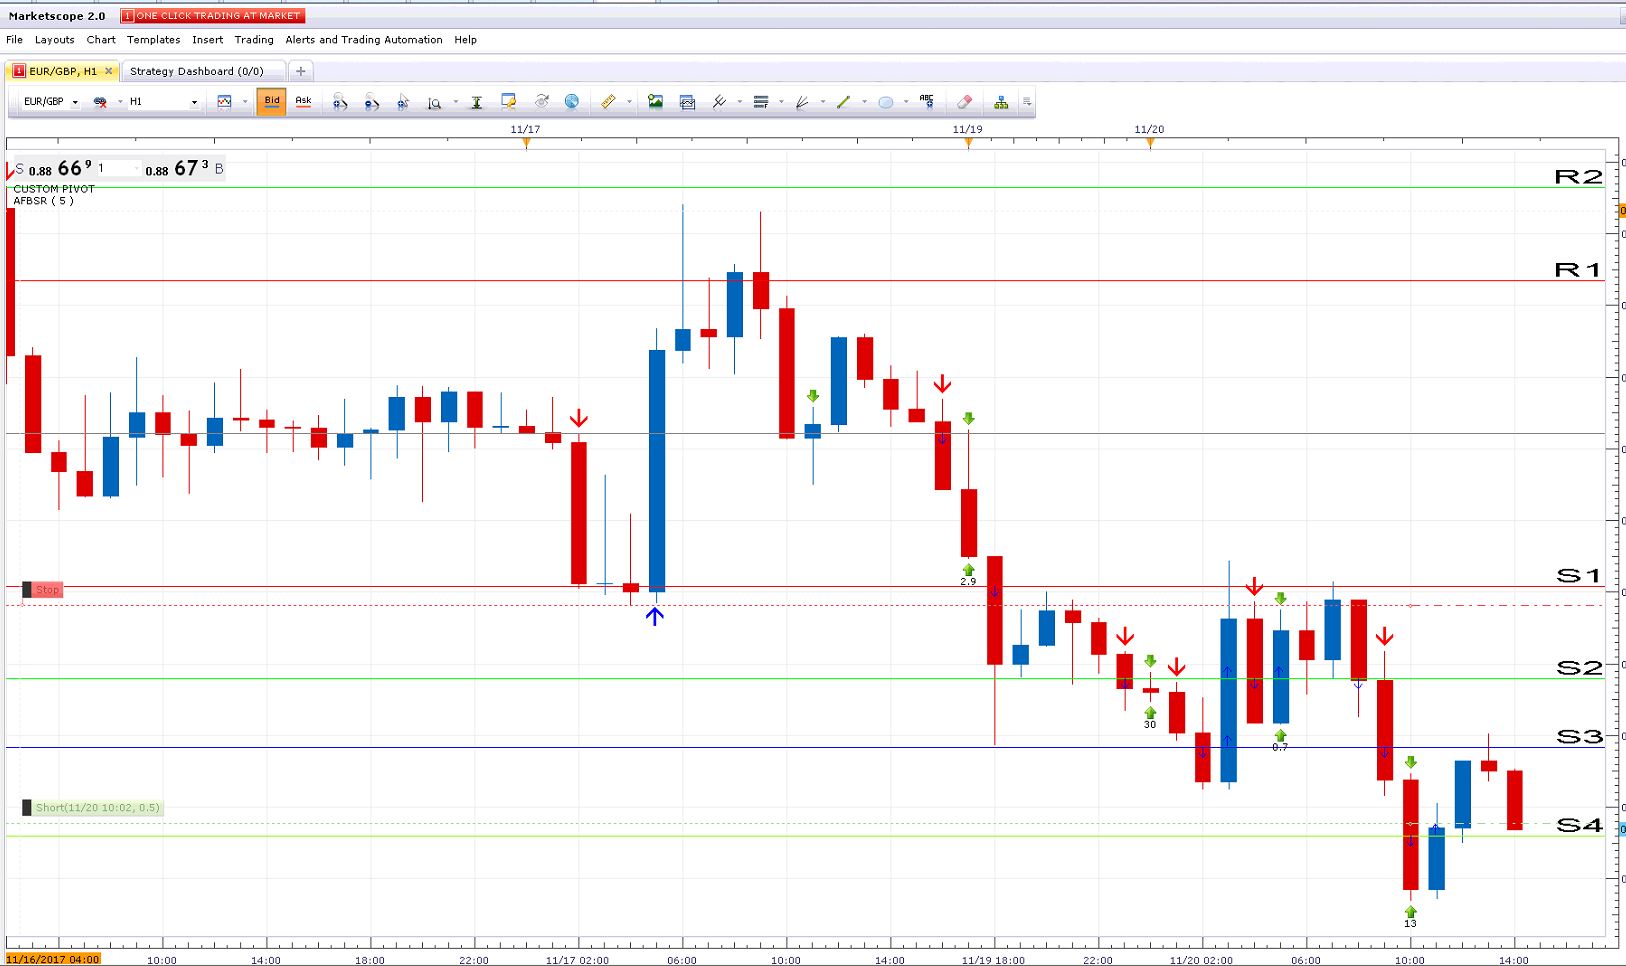Screen dimensions: 1626x966
Task: Click the 11/20 date marker on top axis
Action: coord(1149,130)
